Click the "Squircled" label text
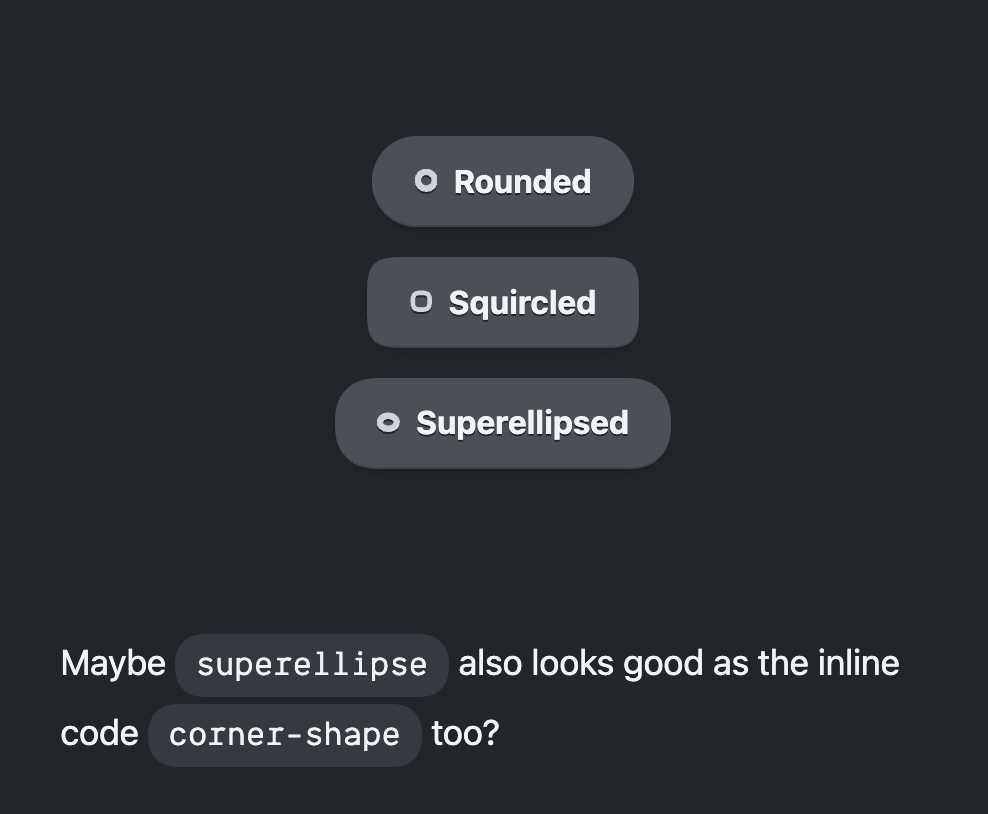 click(522, 303)
